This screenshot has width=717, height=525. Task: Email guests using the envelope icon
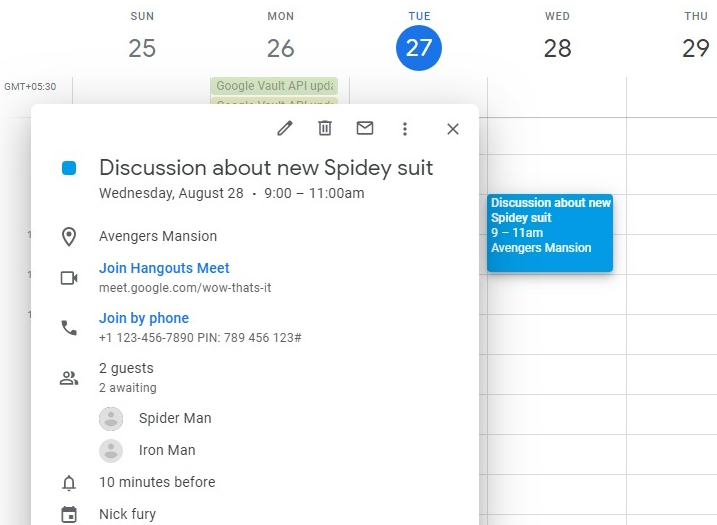(365, 128)
